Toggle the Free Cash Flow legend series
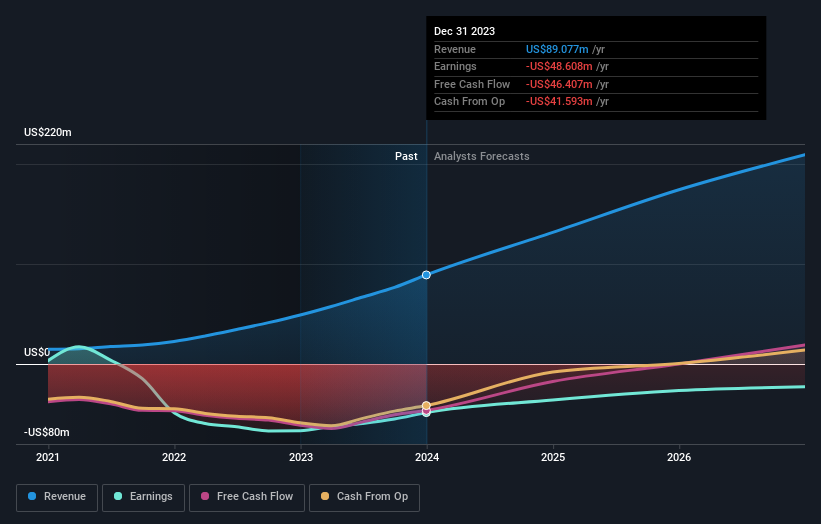Screen dimensions: 821x524 pyautogui.click(x=247, y=497)
